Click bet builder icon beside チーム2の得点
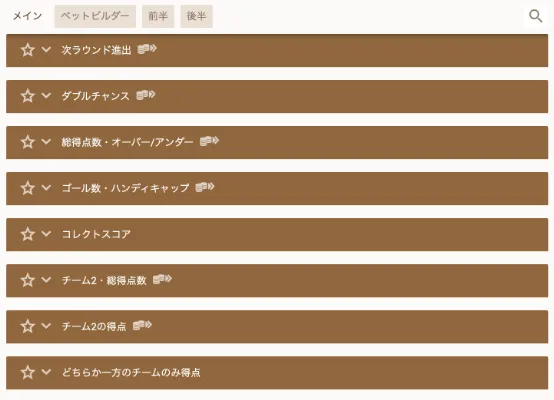Viewport: 554px width, 400px height. click(142, 325)
